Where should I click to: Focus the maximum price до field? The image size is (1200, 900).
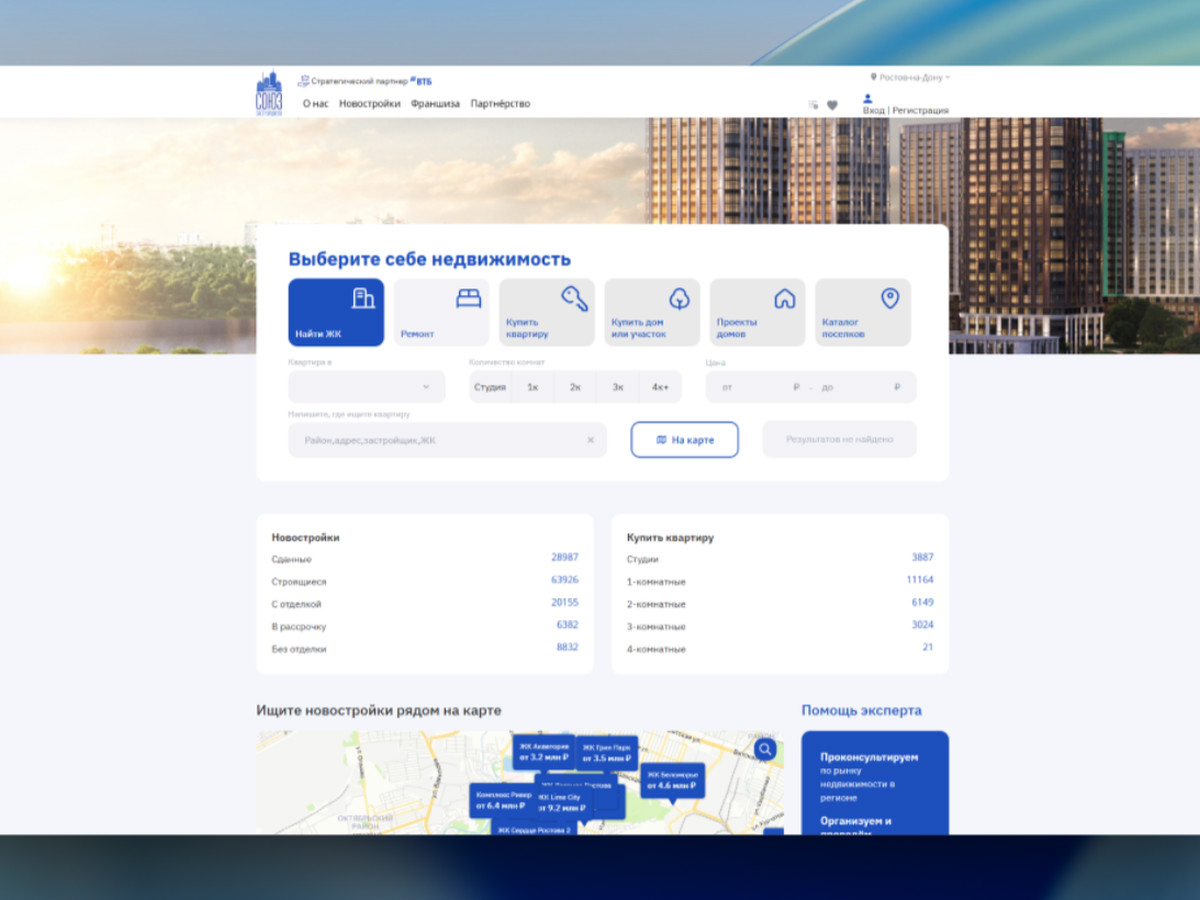(861, 387)
